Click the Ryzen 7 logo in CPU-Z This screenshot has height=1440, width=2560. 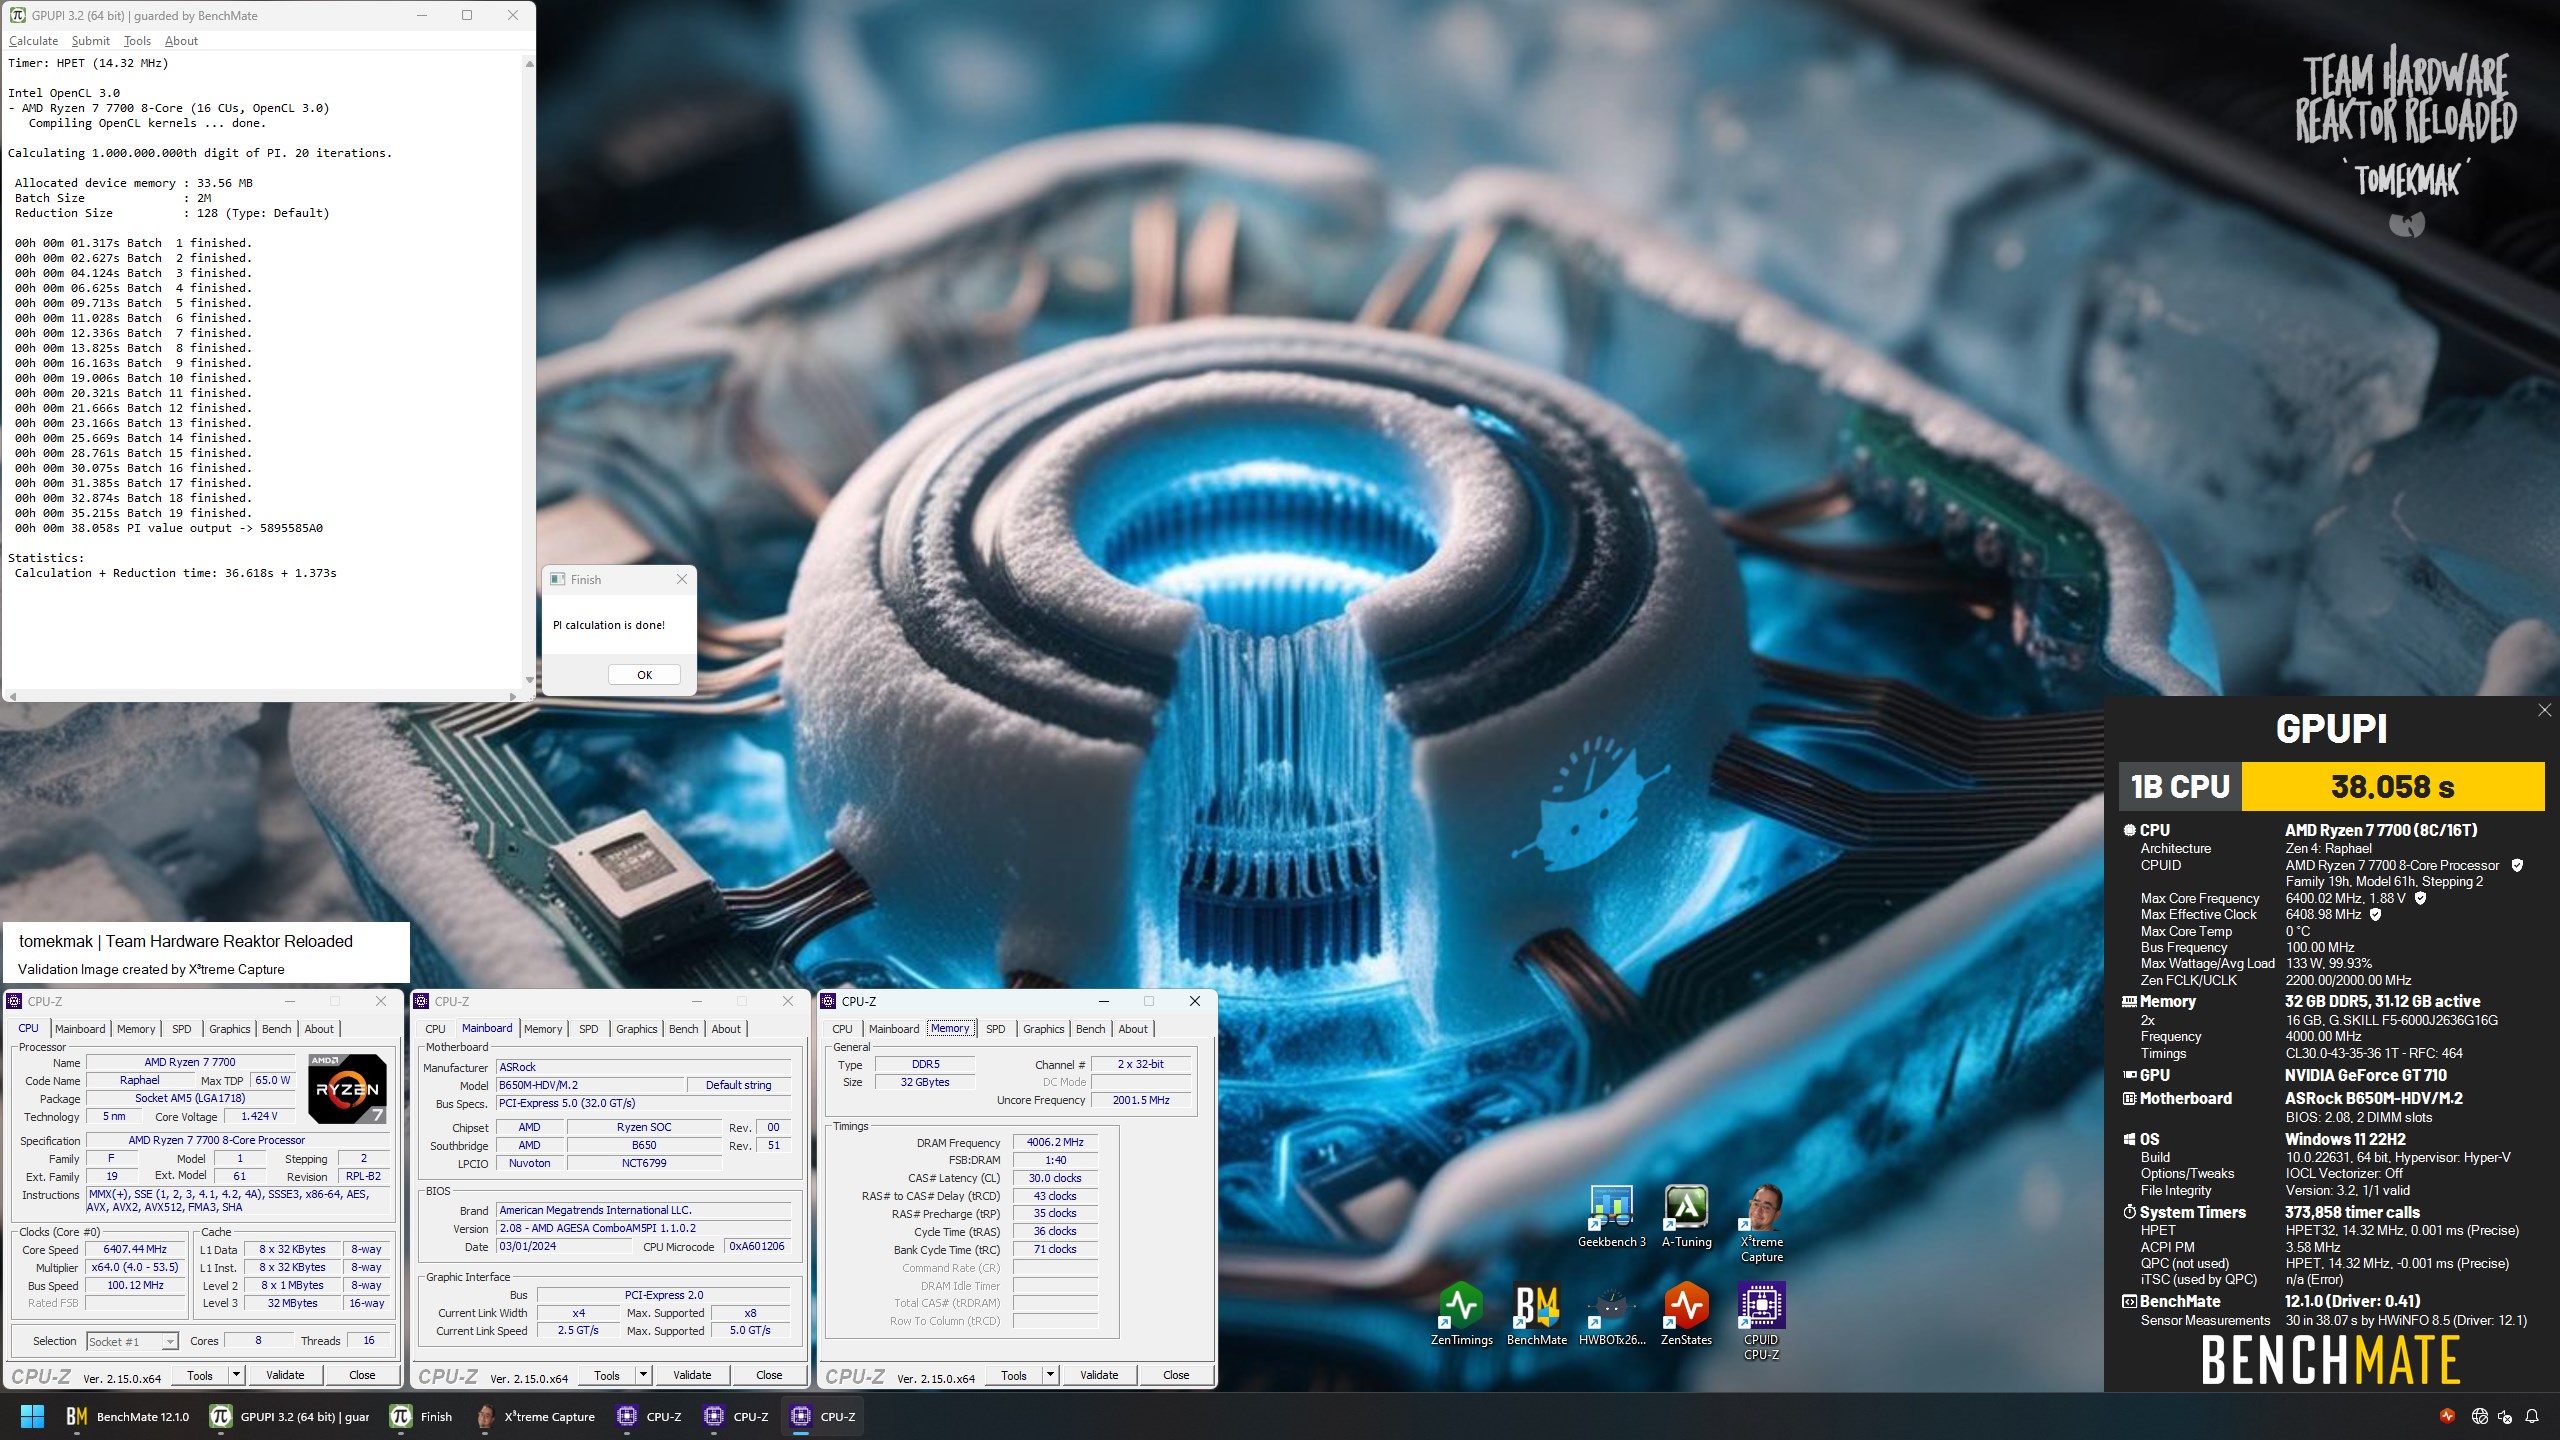click(347, 1088)
